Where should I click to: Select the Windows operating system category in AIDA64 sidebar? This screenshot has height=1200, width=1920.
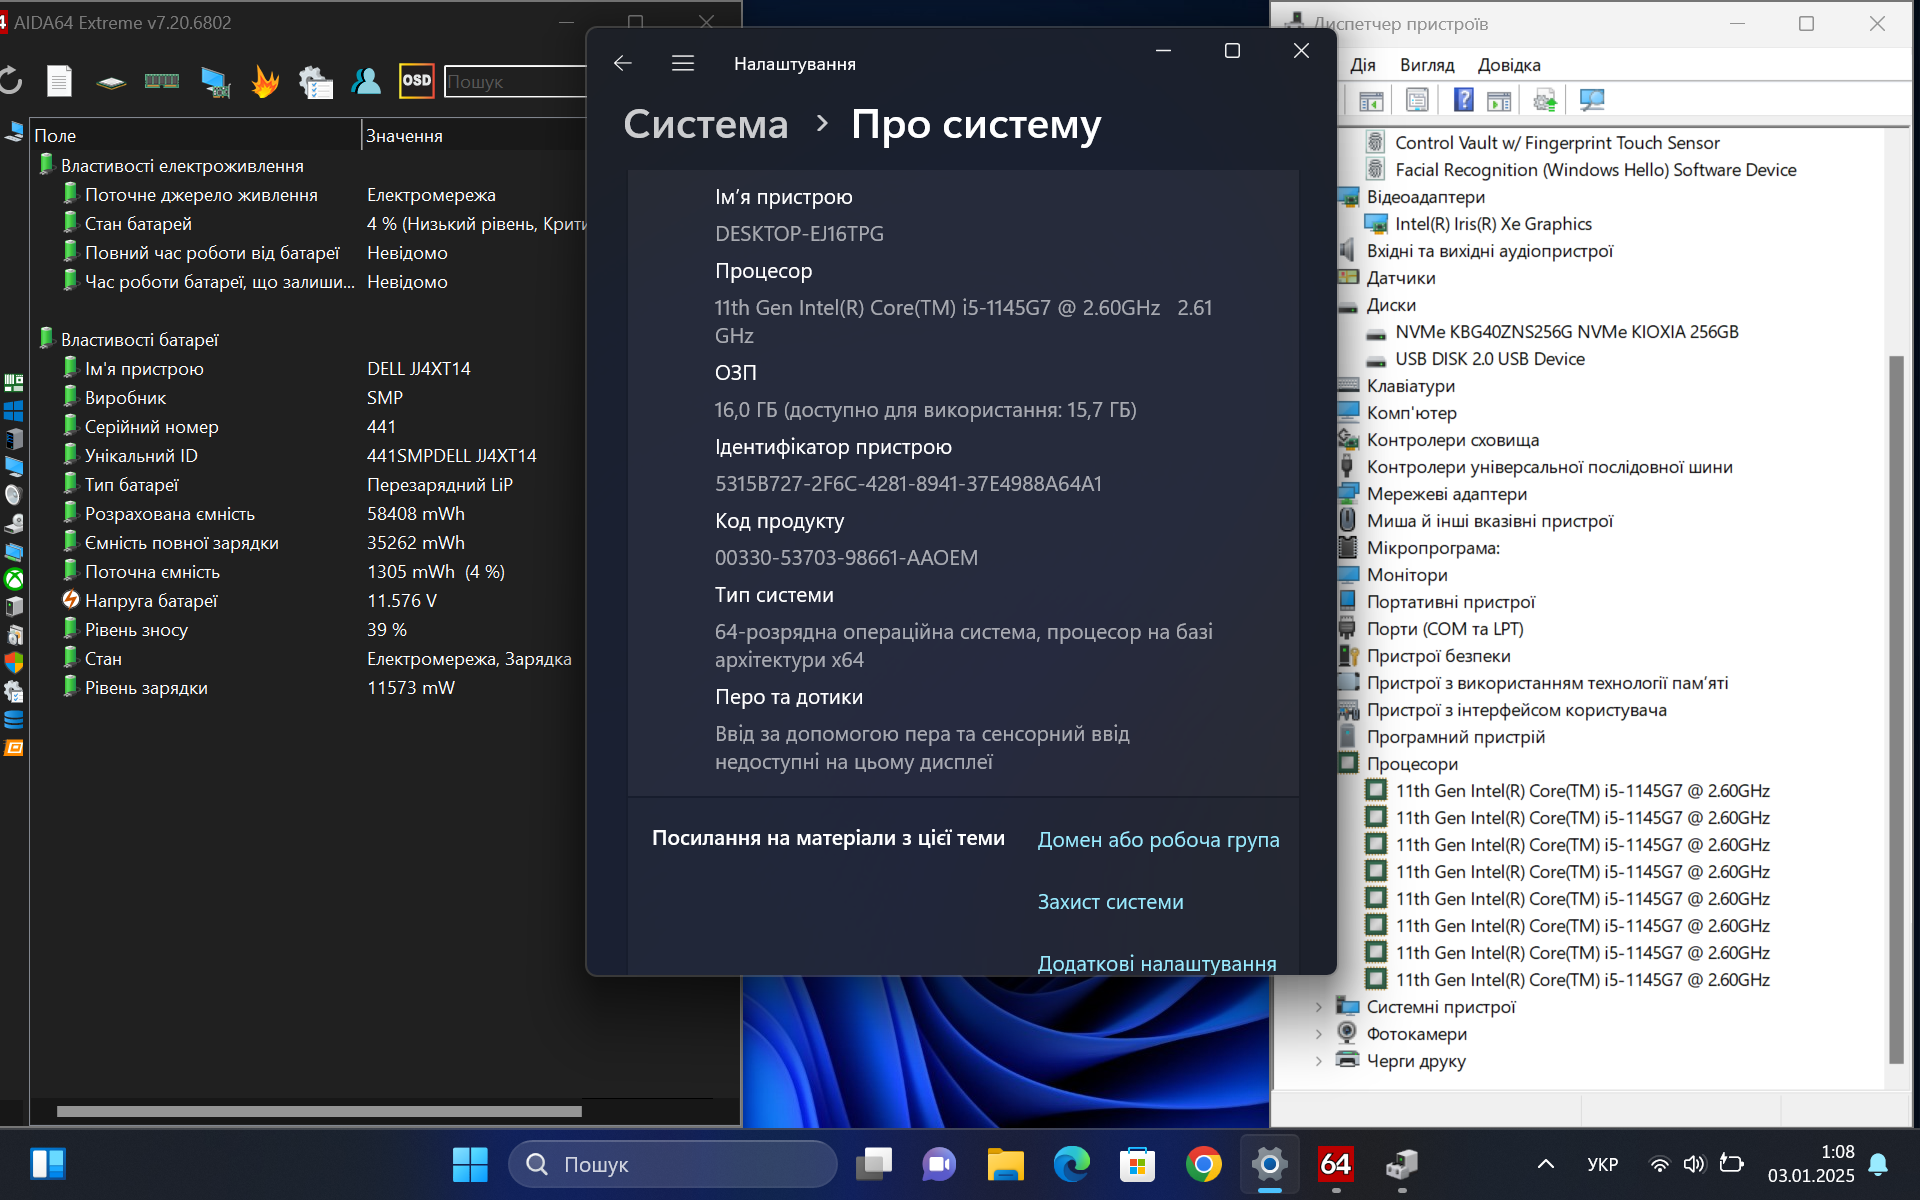[x=14, y=410]
